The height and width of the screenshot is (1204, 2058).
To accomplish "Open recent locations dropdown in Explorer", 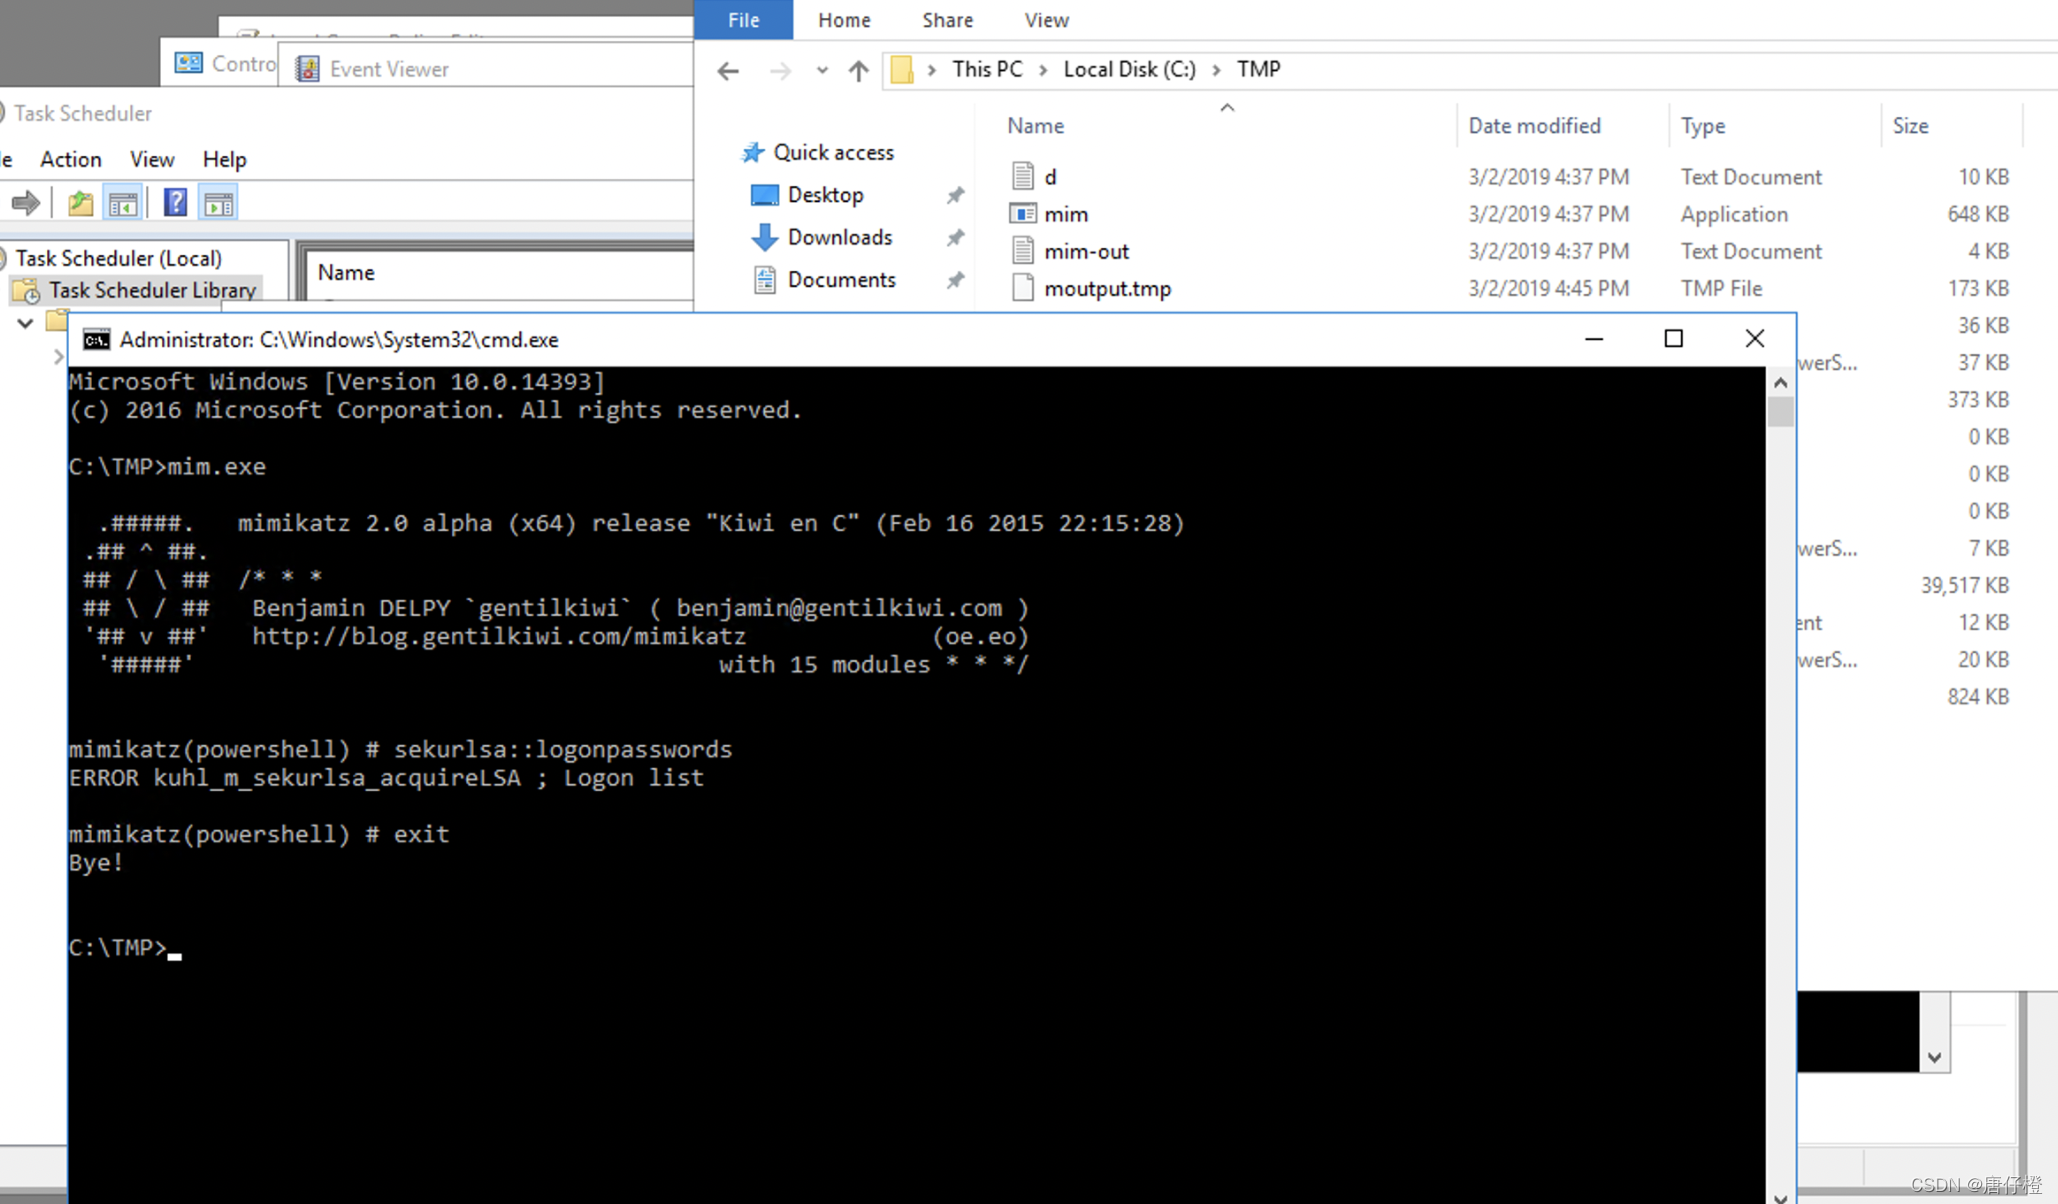I will click(821, 70).
